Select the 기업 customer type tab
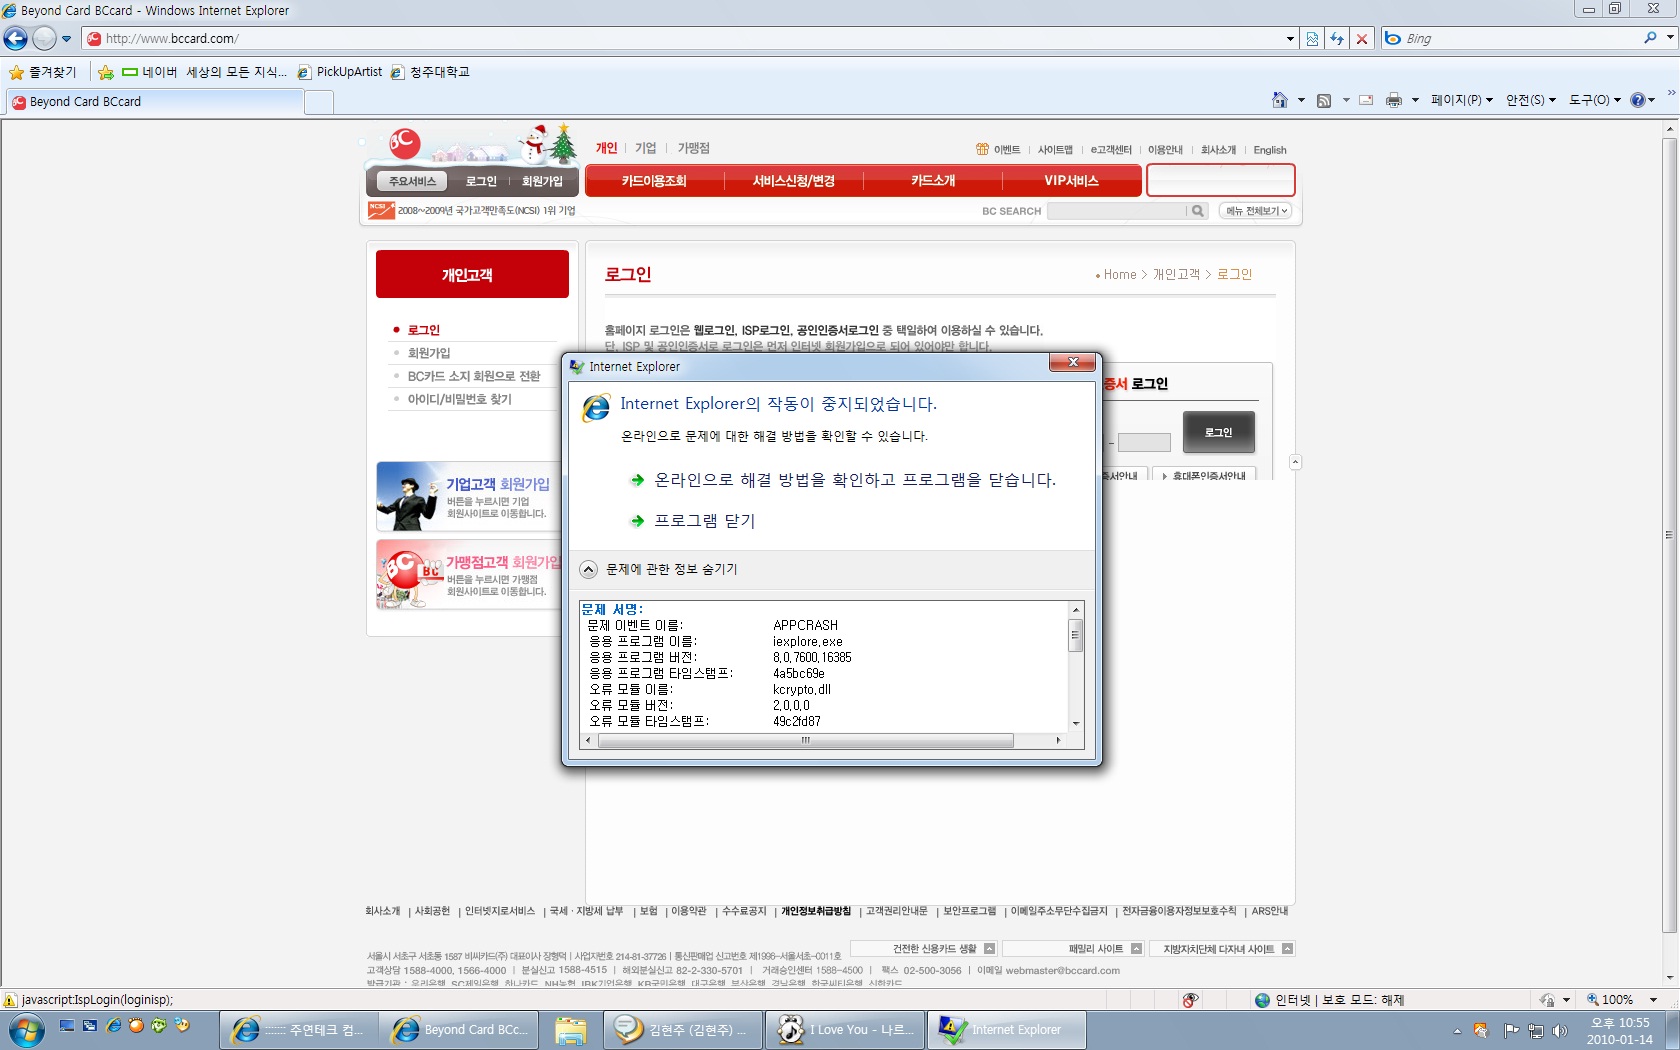Image resolution: width=1680 pixels, height=1050 pixels. pos(646,148)
